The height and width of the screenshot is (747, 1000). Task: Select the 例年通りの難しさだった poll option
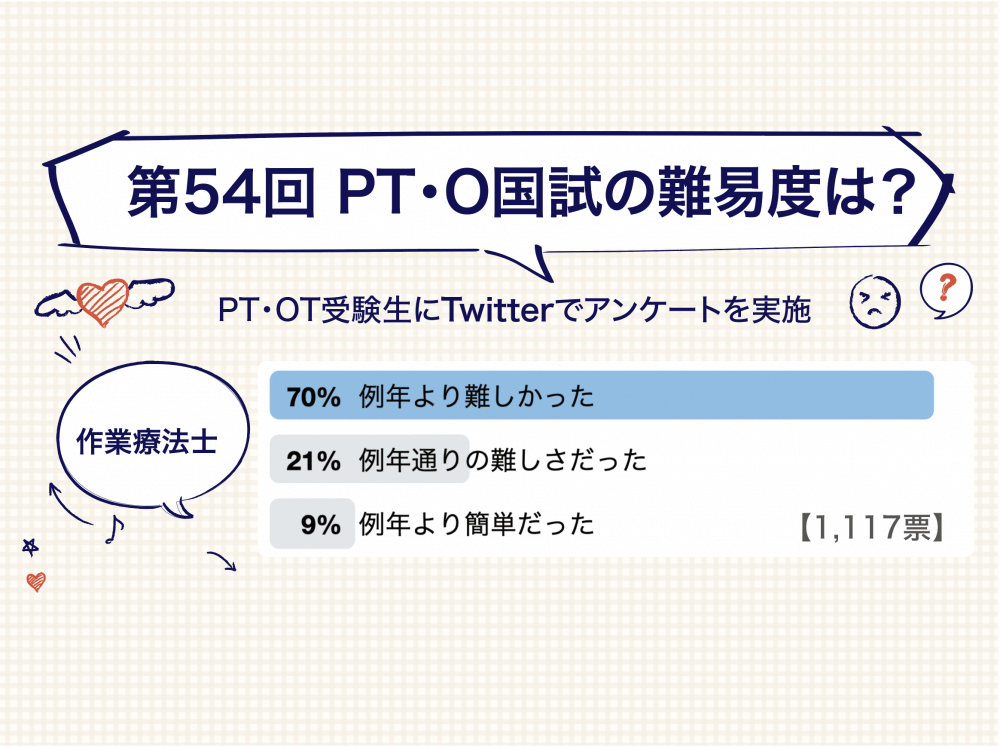tap(502, 460)
